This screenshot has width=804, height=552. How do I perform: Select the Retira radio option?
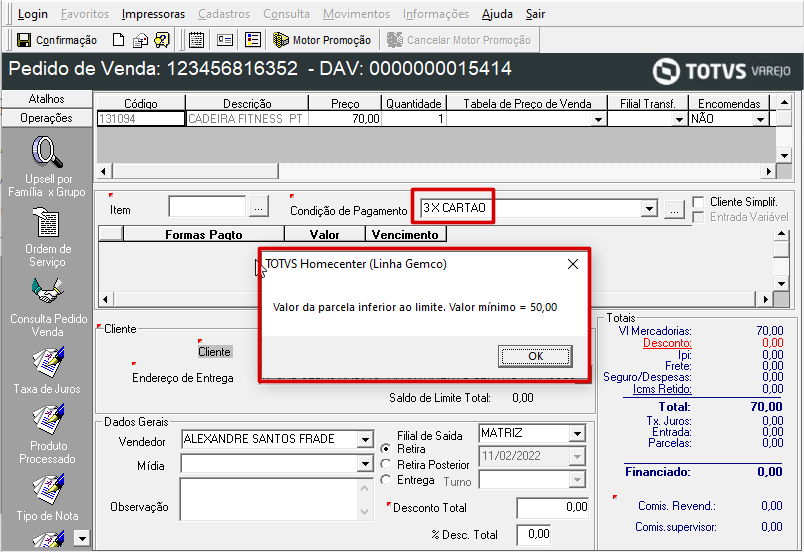pos(386,449)
